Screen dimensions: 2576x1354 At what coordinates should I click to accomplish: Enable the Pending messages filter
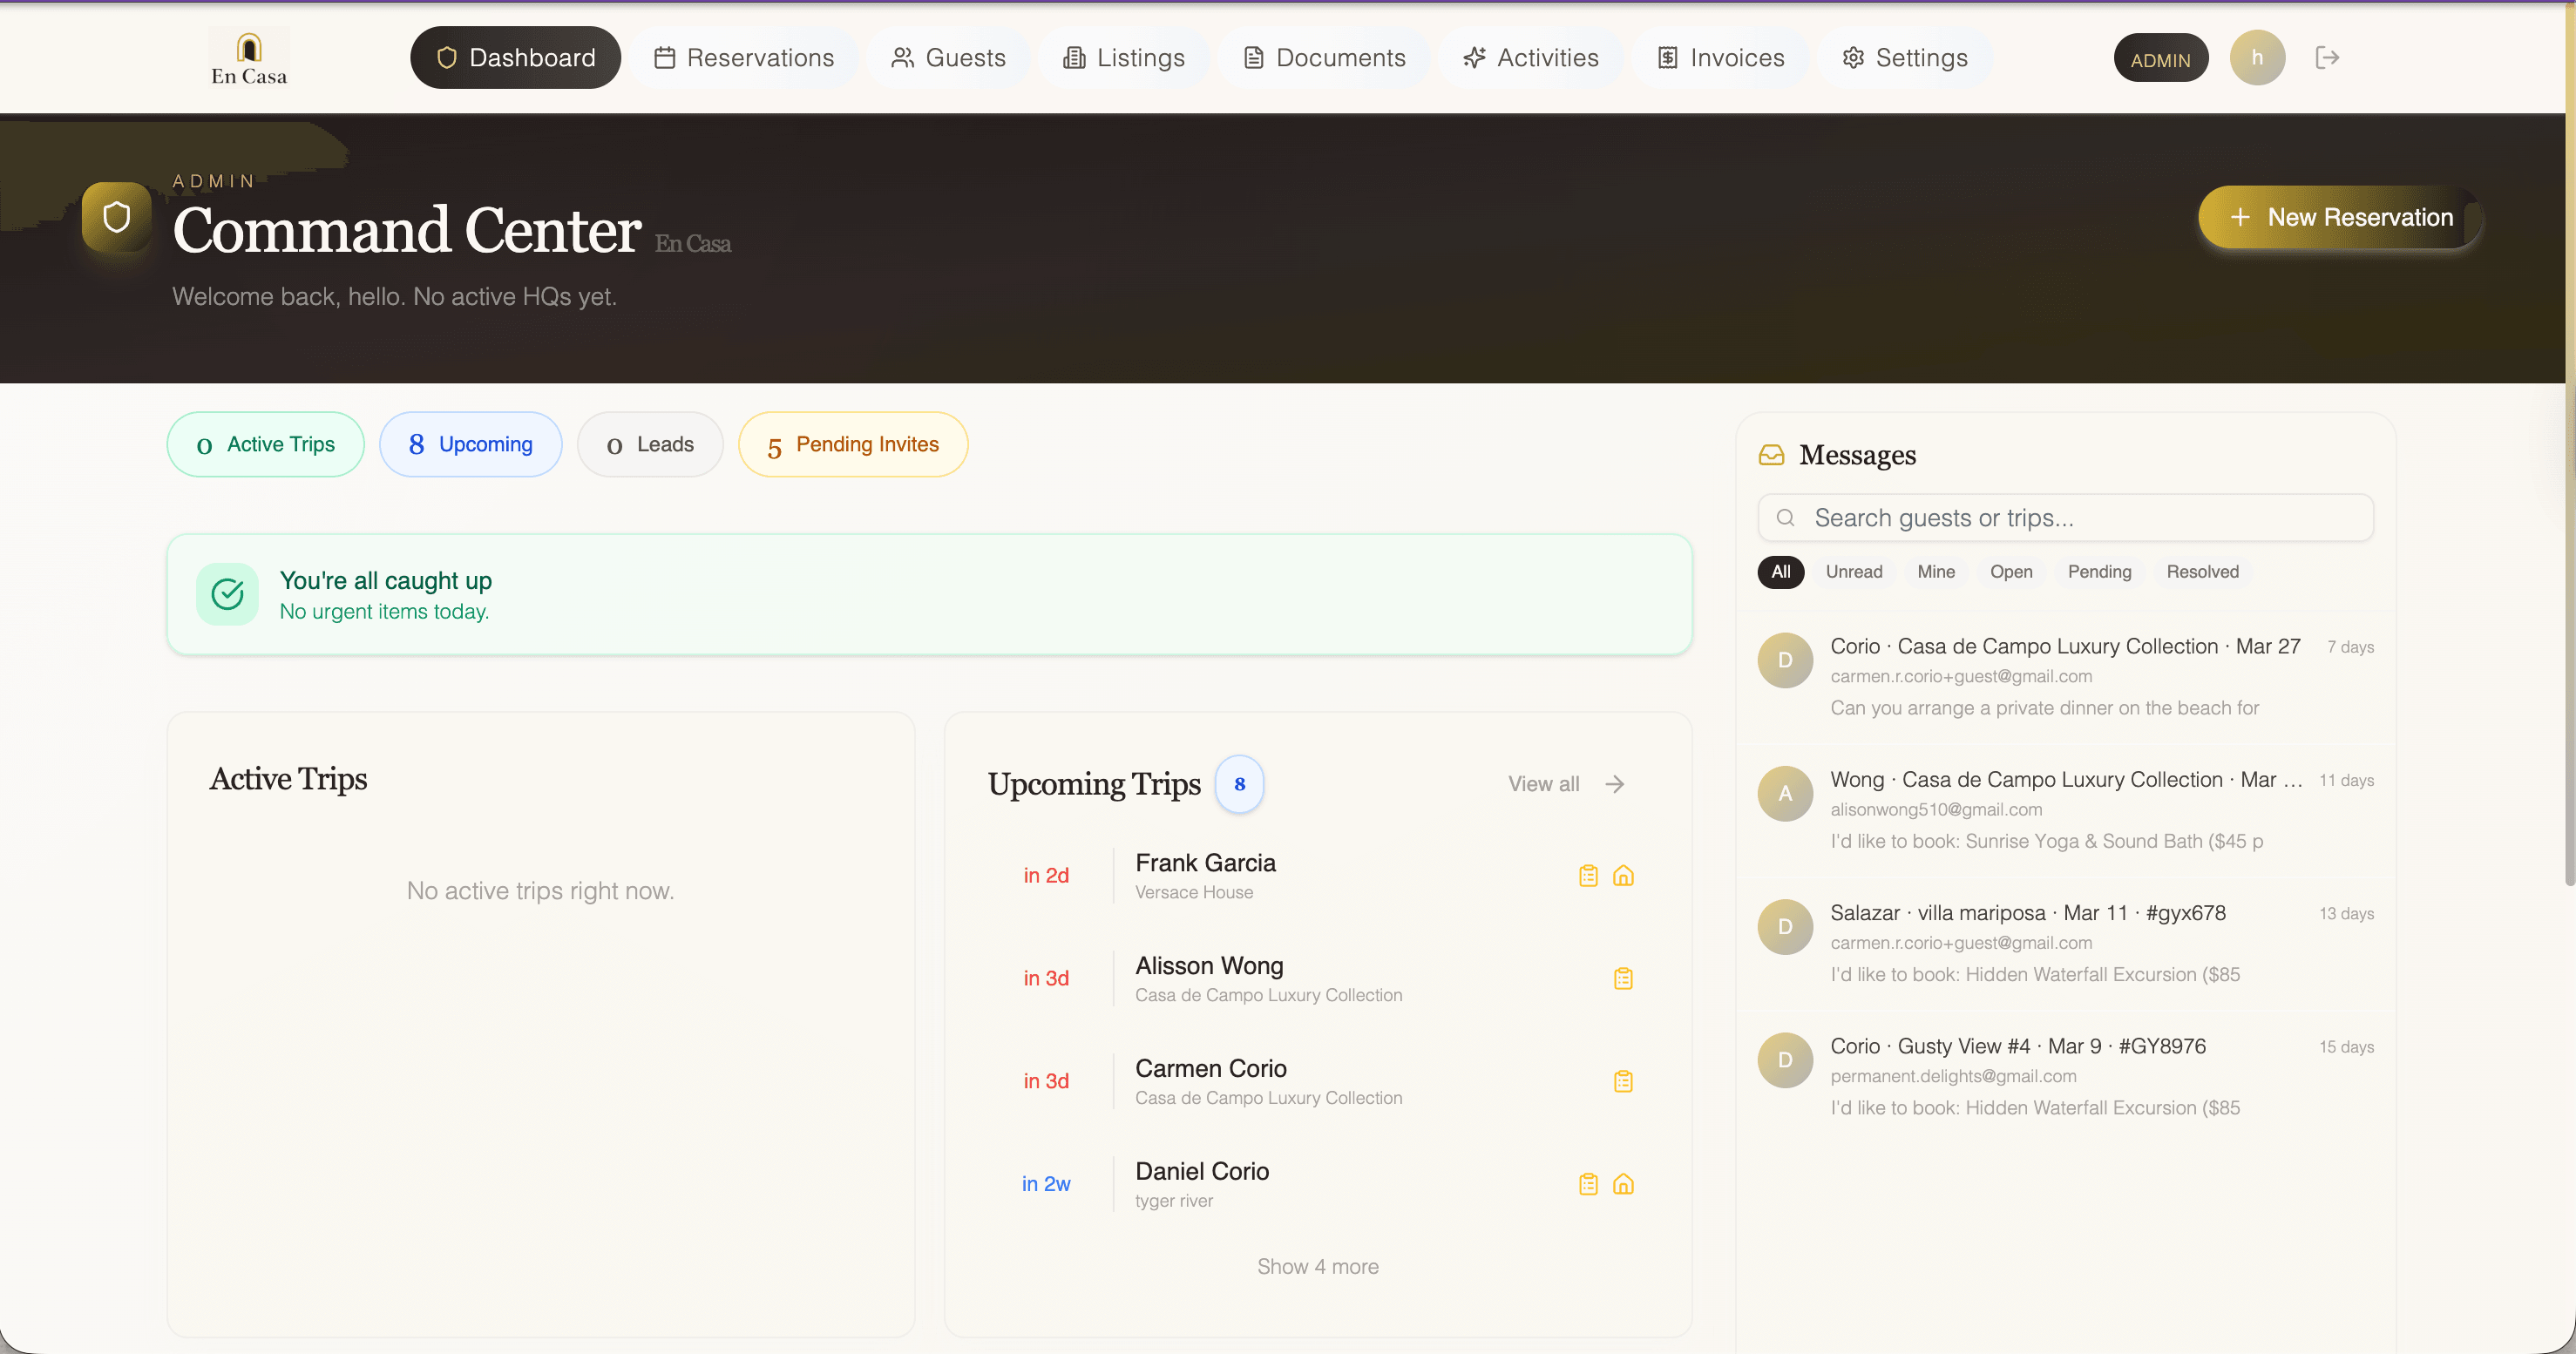(2100, 571)
